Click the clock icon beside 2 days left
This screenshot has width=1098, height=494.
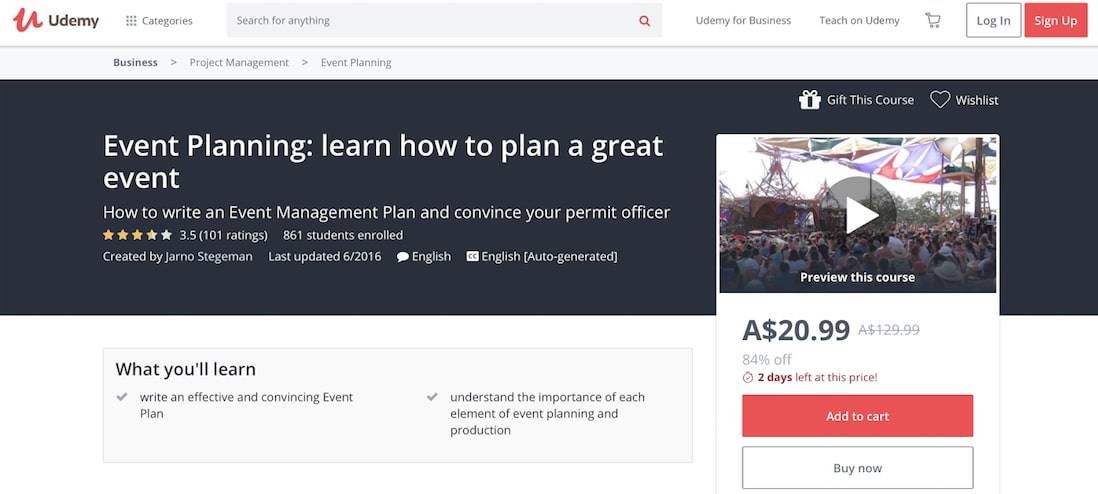coord(747,378)
